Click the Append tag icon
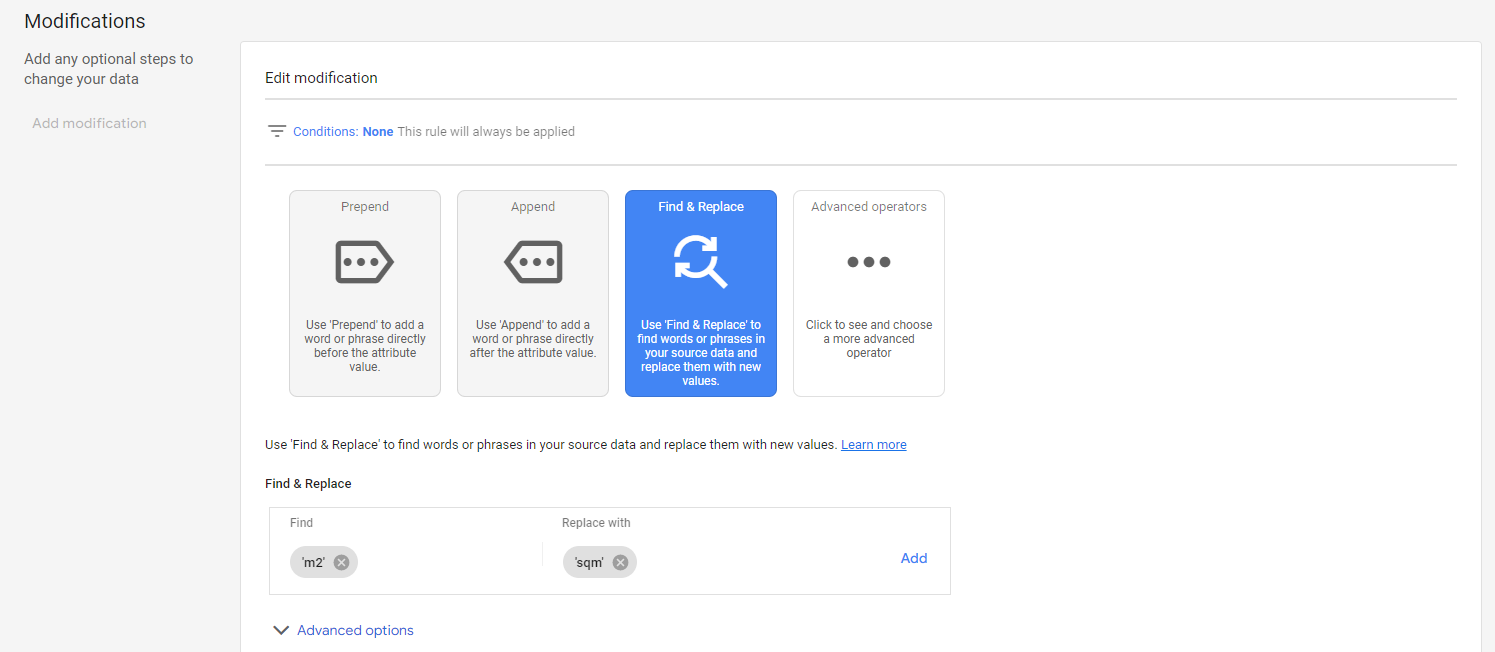1495x652 pixels. tap(533, 262)
